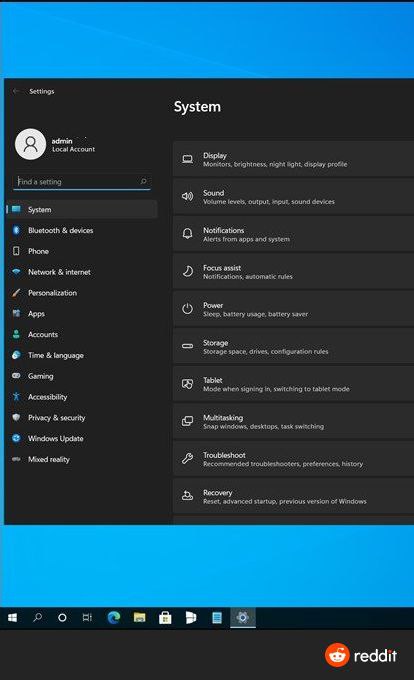The height and width of the screenshot is (680, 414).
Task: Select Reset, advanced startup description text
Action: pyautogui.click(x=285, y=501)
